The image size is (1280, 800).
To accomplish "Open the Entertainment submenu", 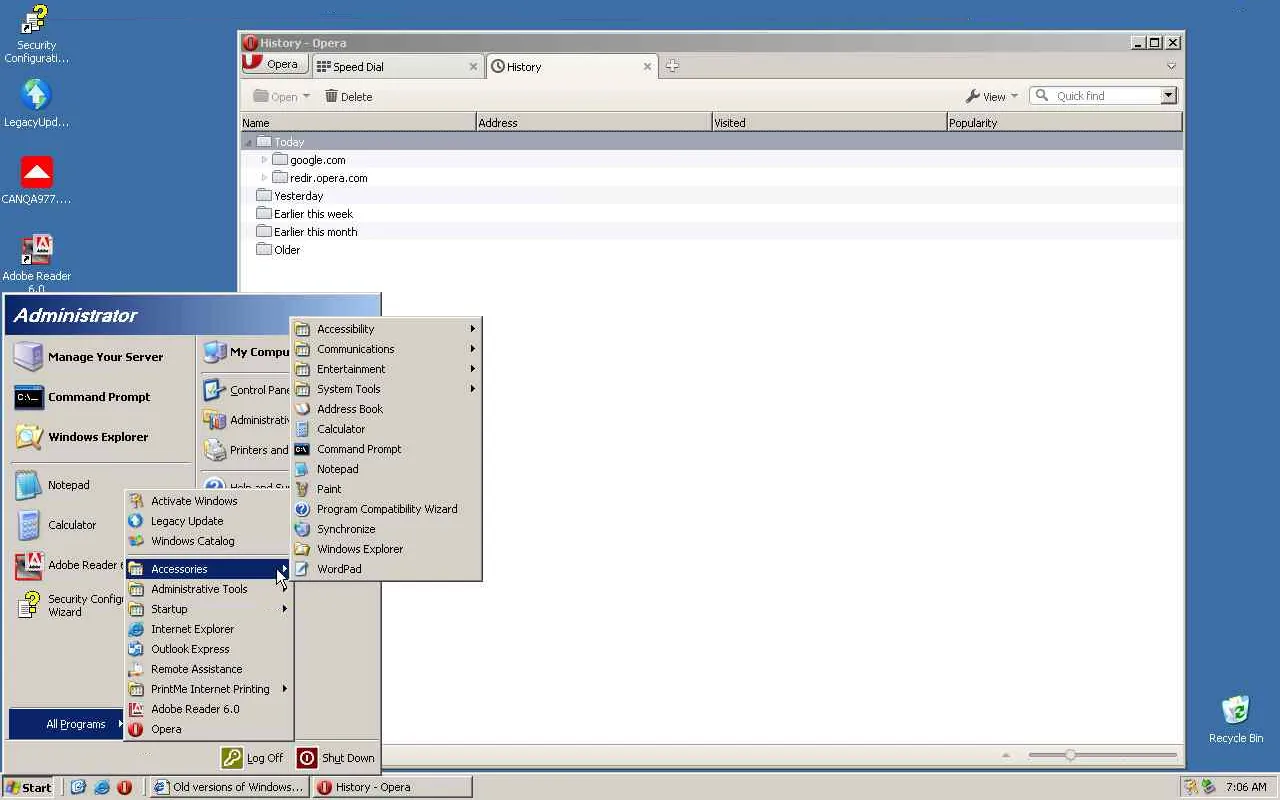I will tap(388, 369).
